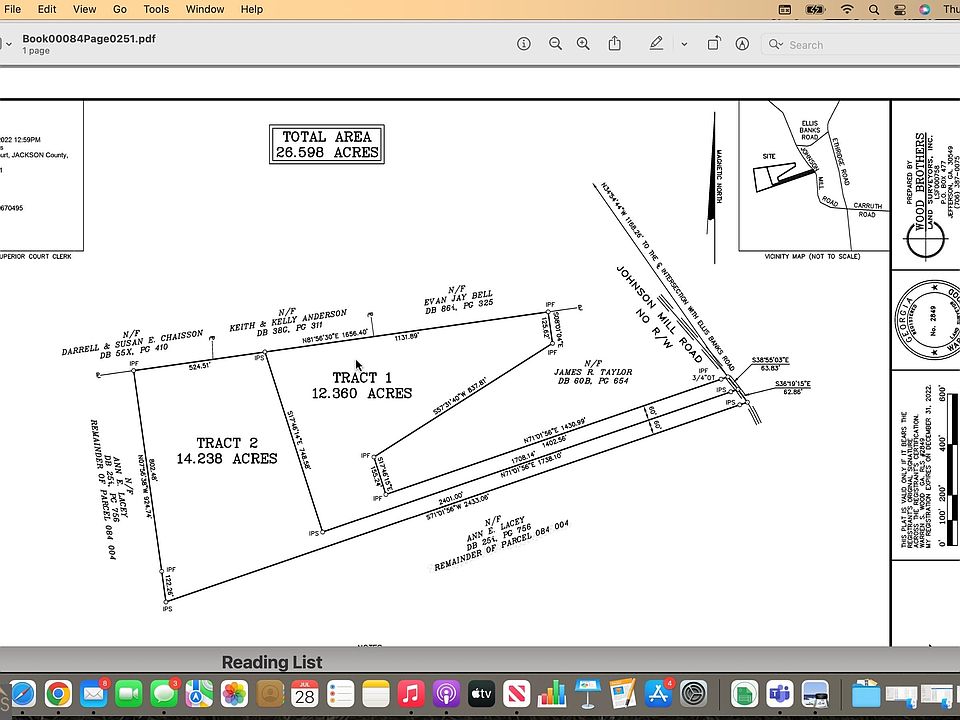
Task: Open the View menu
Action: pyautogui.click(x=85, y=9)
